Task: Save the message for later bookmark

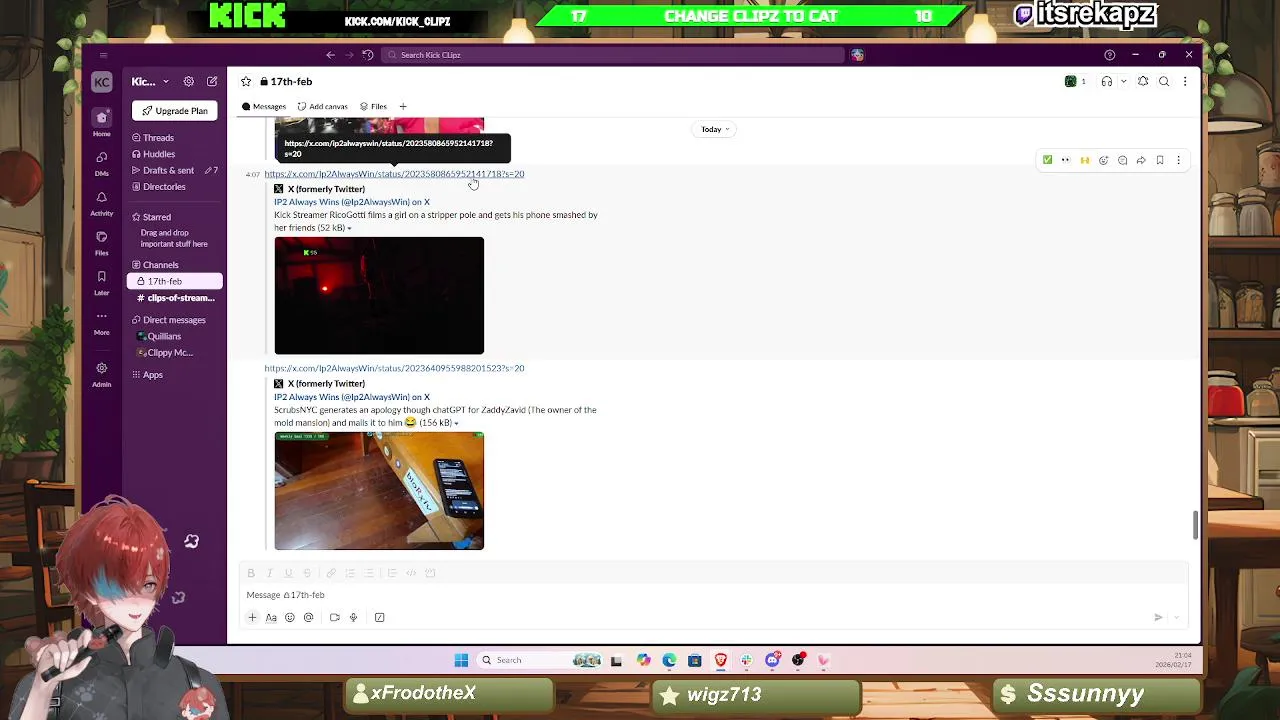Action: [x=1160, y=160]
